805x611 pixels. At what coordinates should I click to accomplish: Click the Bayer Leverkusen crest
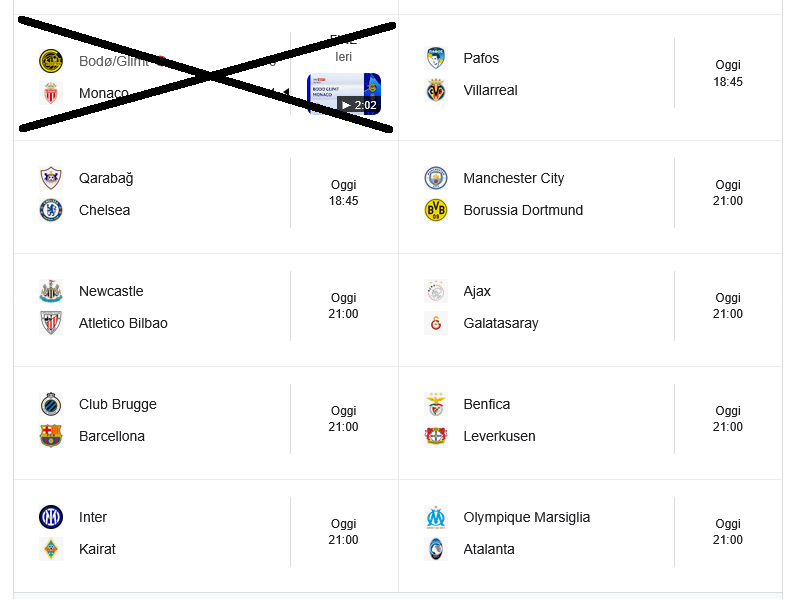pyautogui.click(x=436, y=436)
